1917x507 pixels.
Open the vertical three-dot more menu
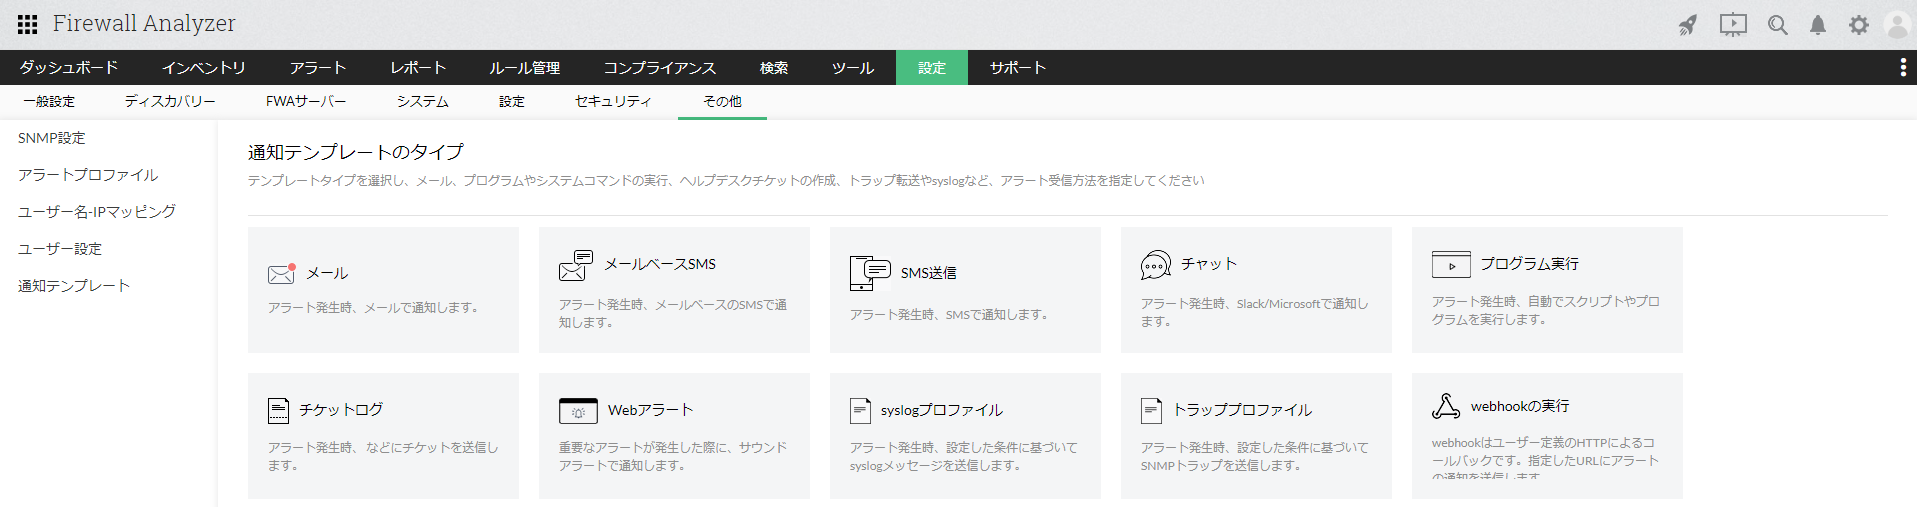[x=1902, y=67]
